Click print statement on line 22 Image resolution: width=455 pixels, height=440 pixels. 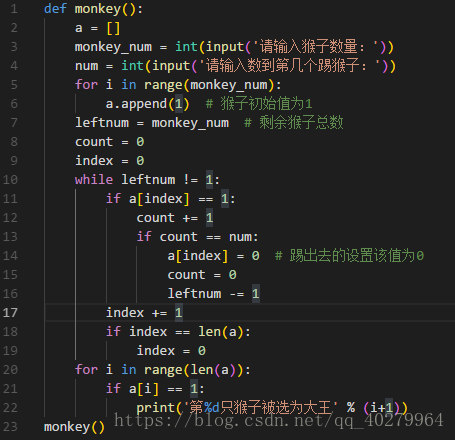272,408
